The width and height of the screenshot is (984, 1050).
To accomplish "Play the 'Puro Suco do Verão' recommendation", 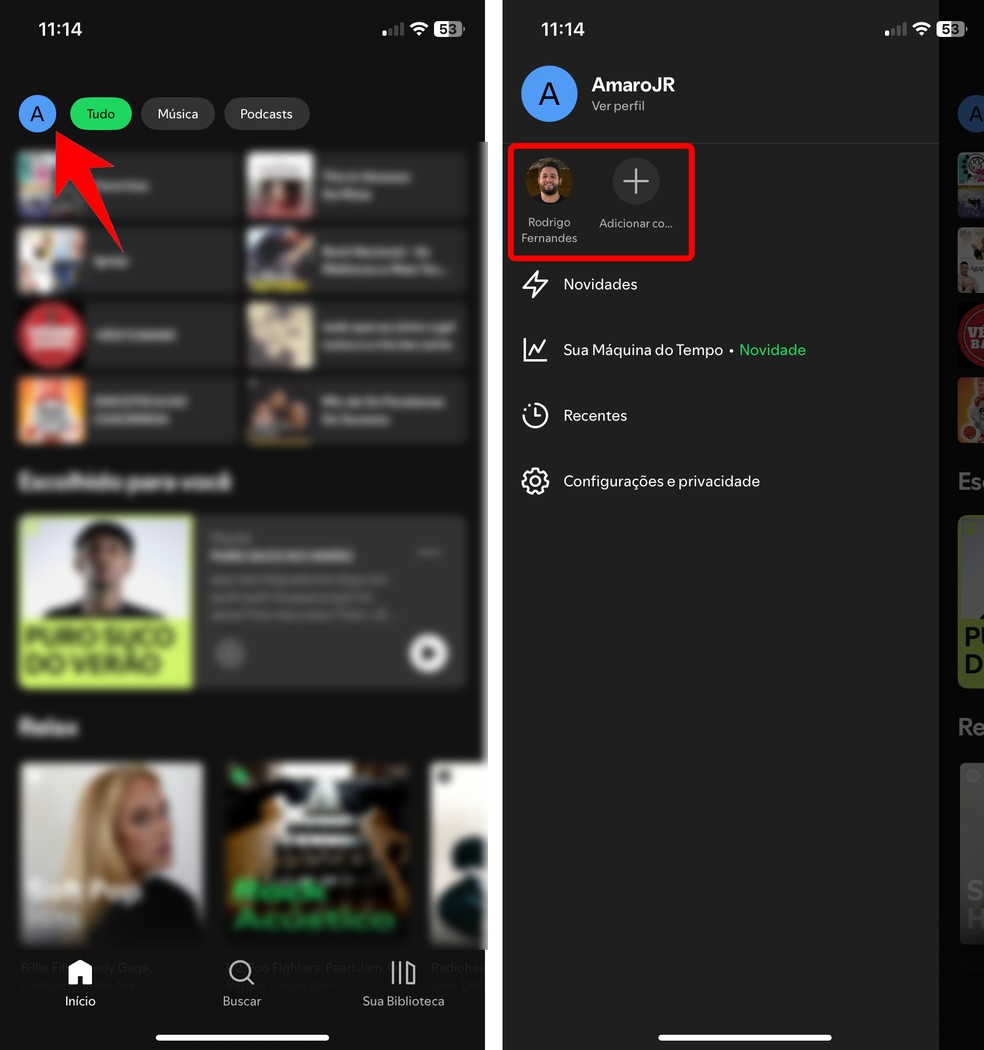I will pyautogui.click(x=429, y=653).
